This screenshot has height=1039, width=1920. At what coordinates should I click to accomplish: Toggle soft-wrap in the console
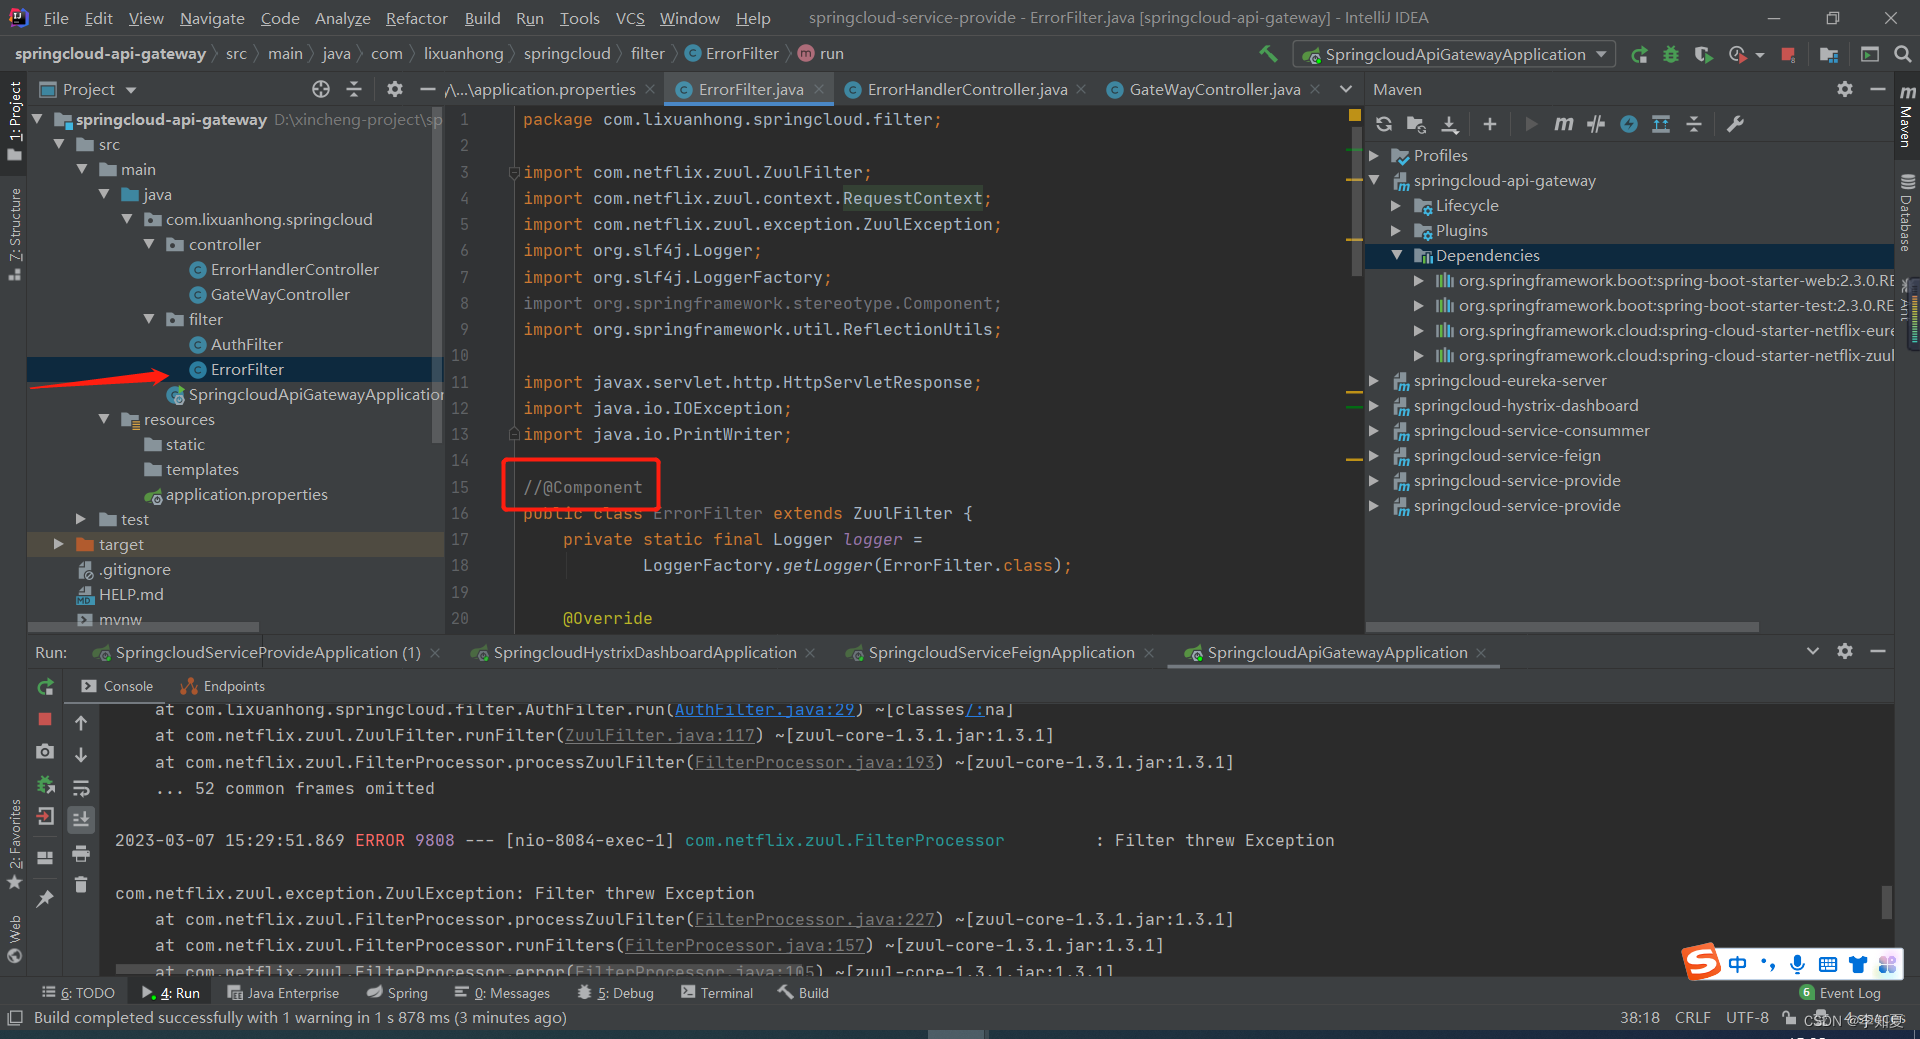coord(81,788)
